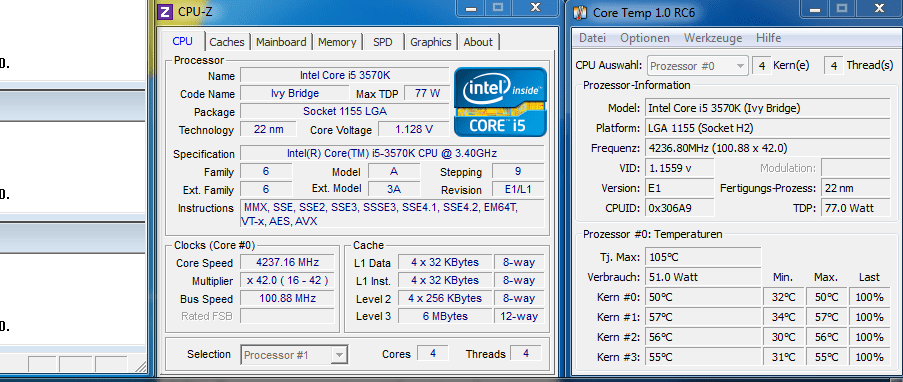Click the Cores count field in CPU-Z
The width and height of the screenshot is (903, 382).
point(432,353)
